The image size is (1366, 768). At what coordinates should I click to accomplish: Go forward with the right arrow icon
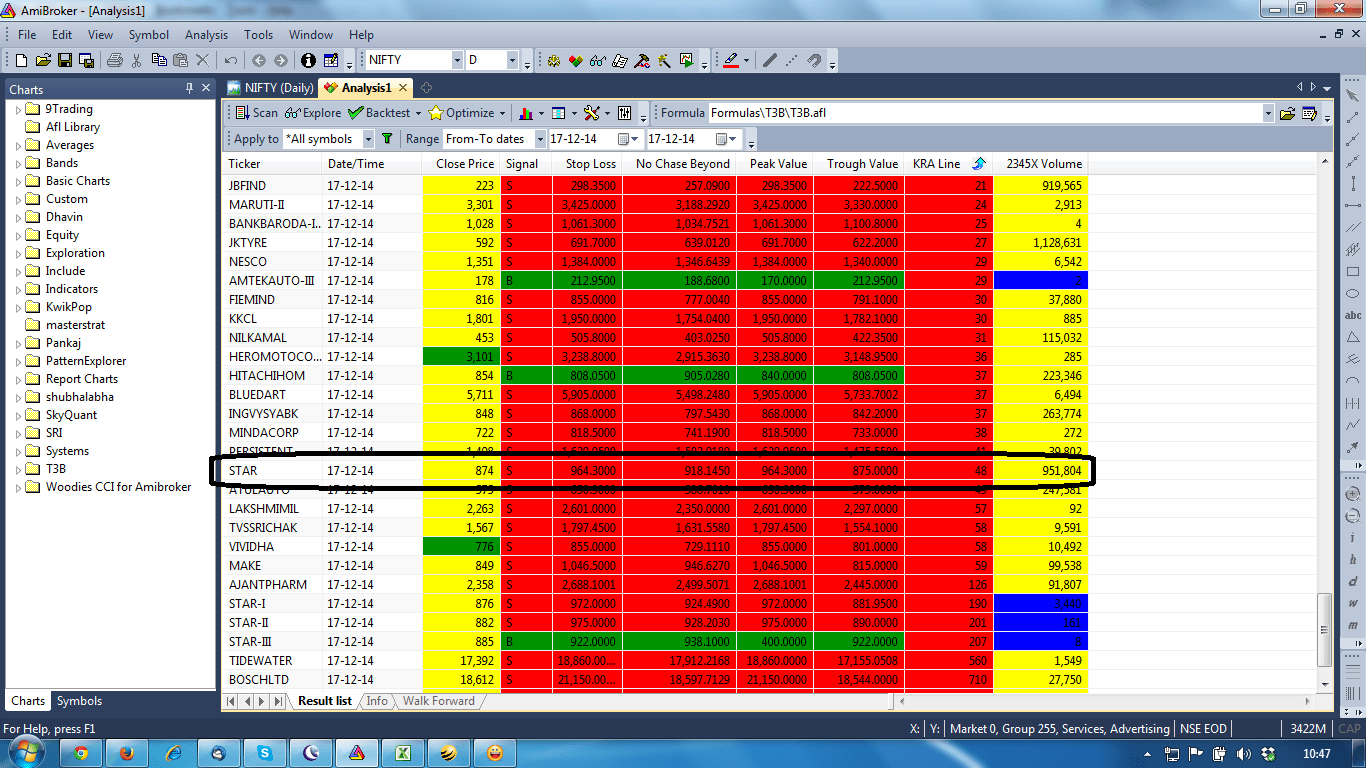coord(281,61)
